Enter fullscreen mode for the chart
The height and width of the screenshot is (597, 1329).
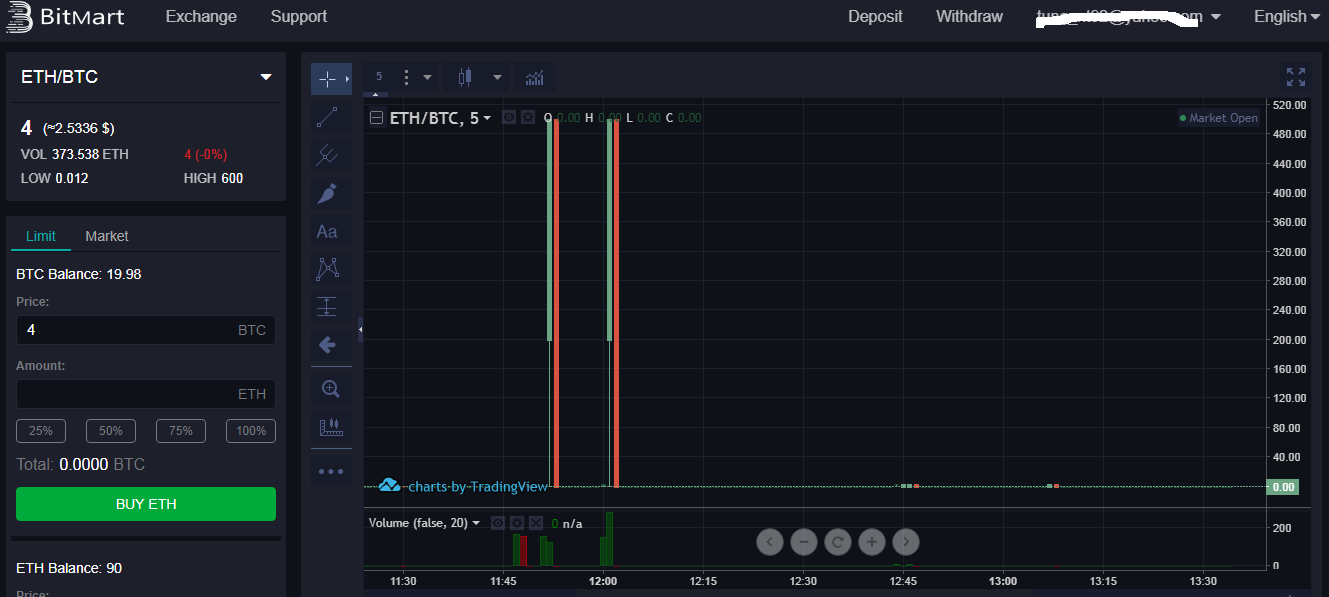point(1296,77)
